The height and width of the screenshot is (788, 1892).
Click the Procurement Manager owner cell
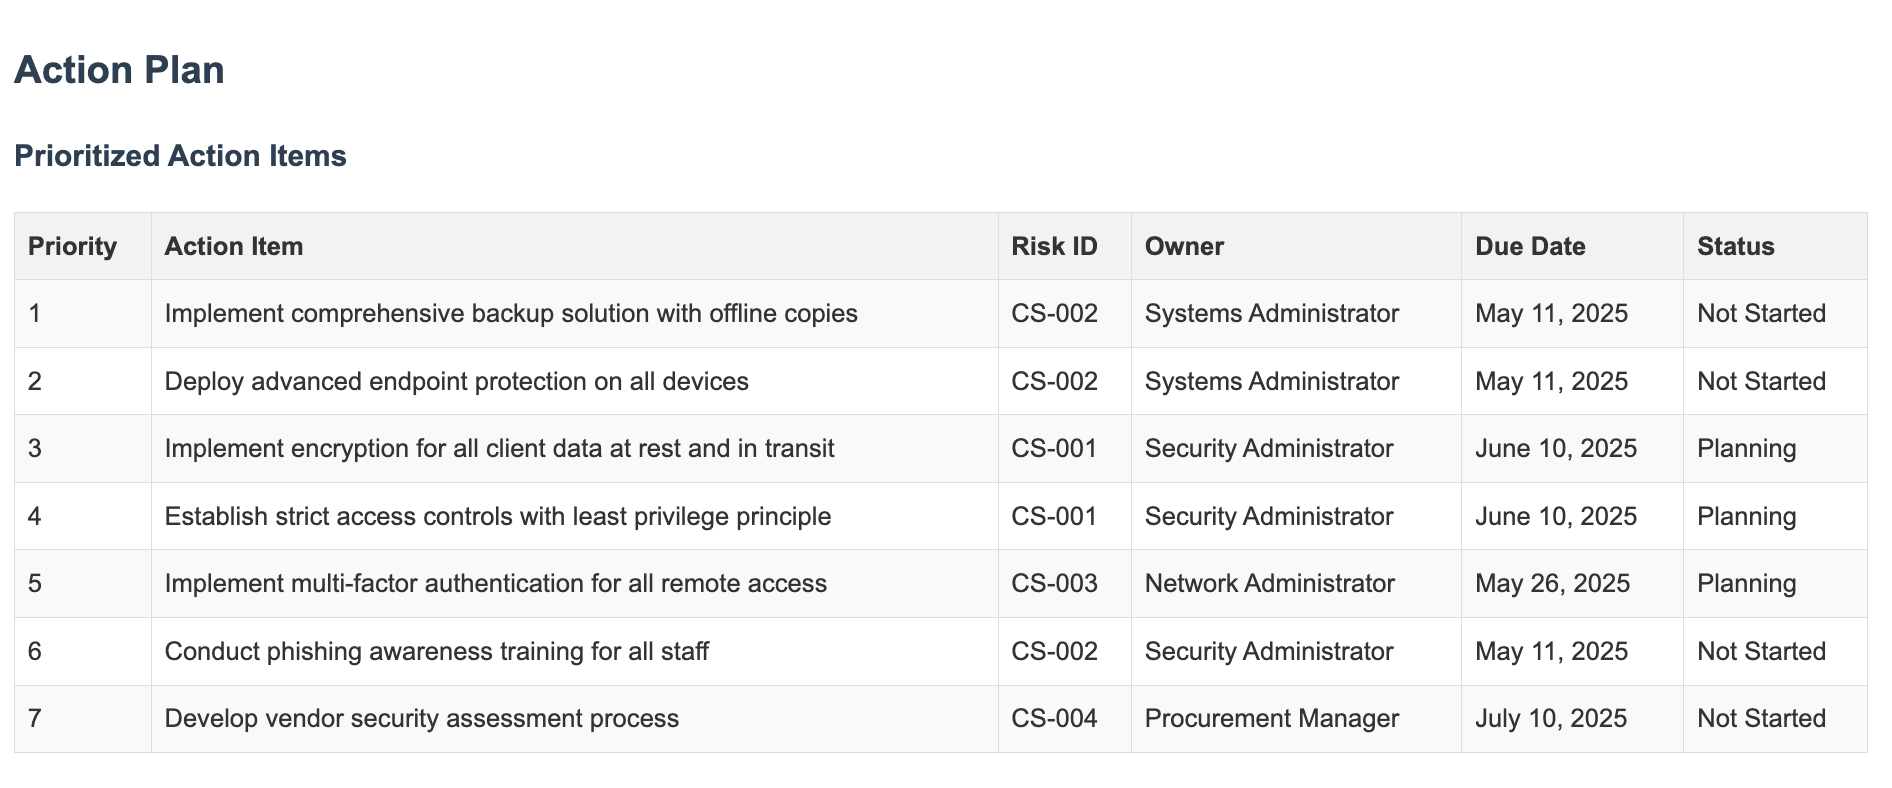(1271, 718)
